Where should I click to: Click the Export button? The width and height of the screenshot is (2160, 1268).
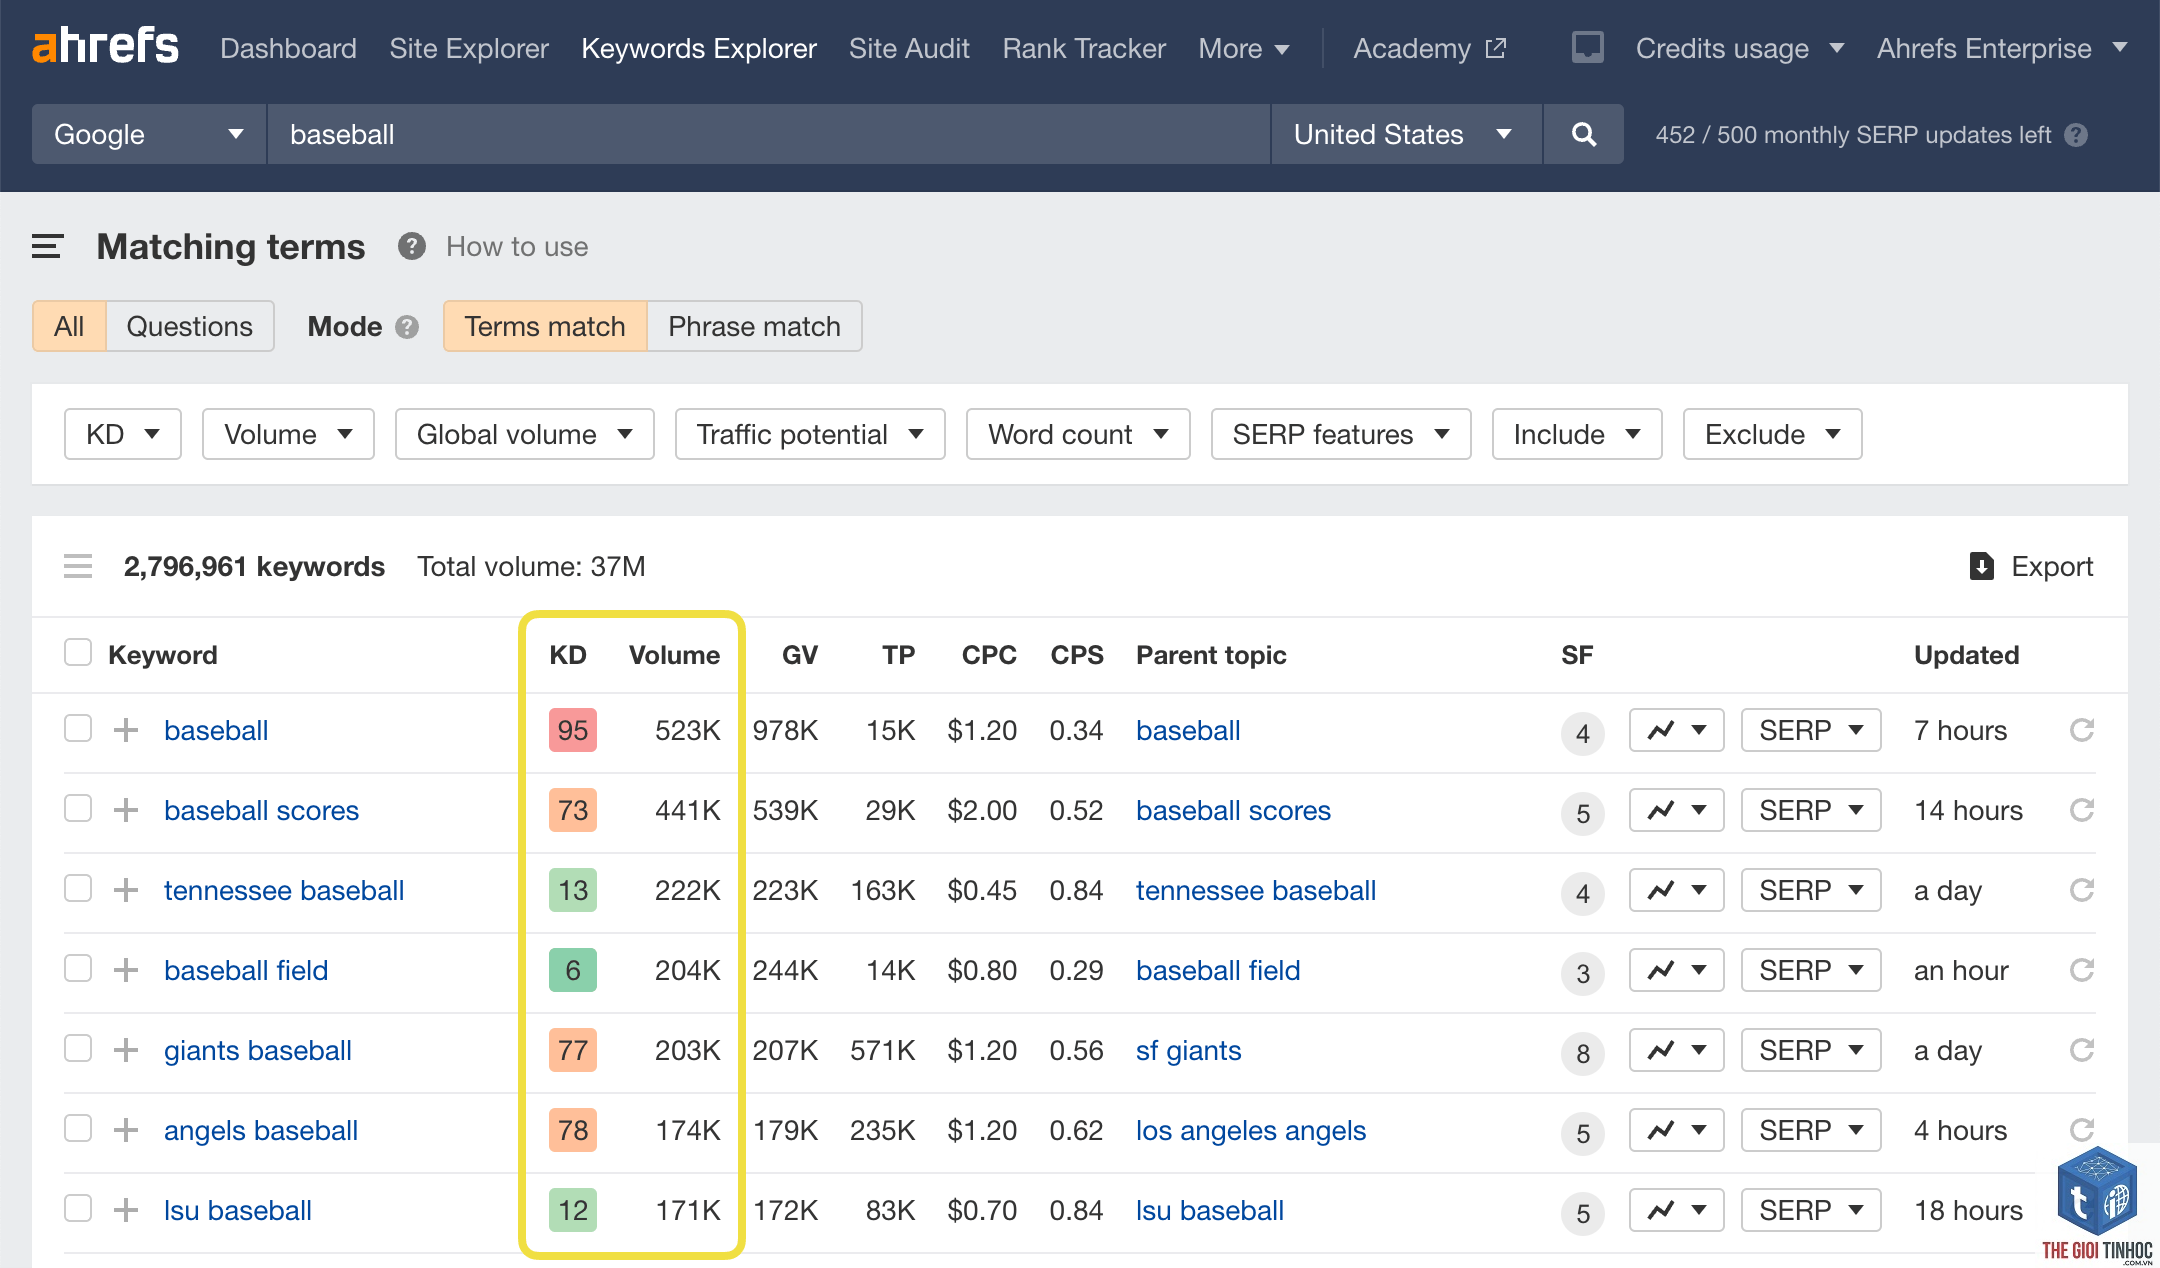tap(2031, 567)
